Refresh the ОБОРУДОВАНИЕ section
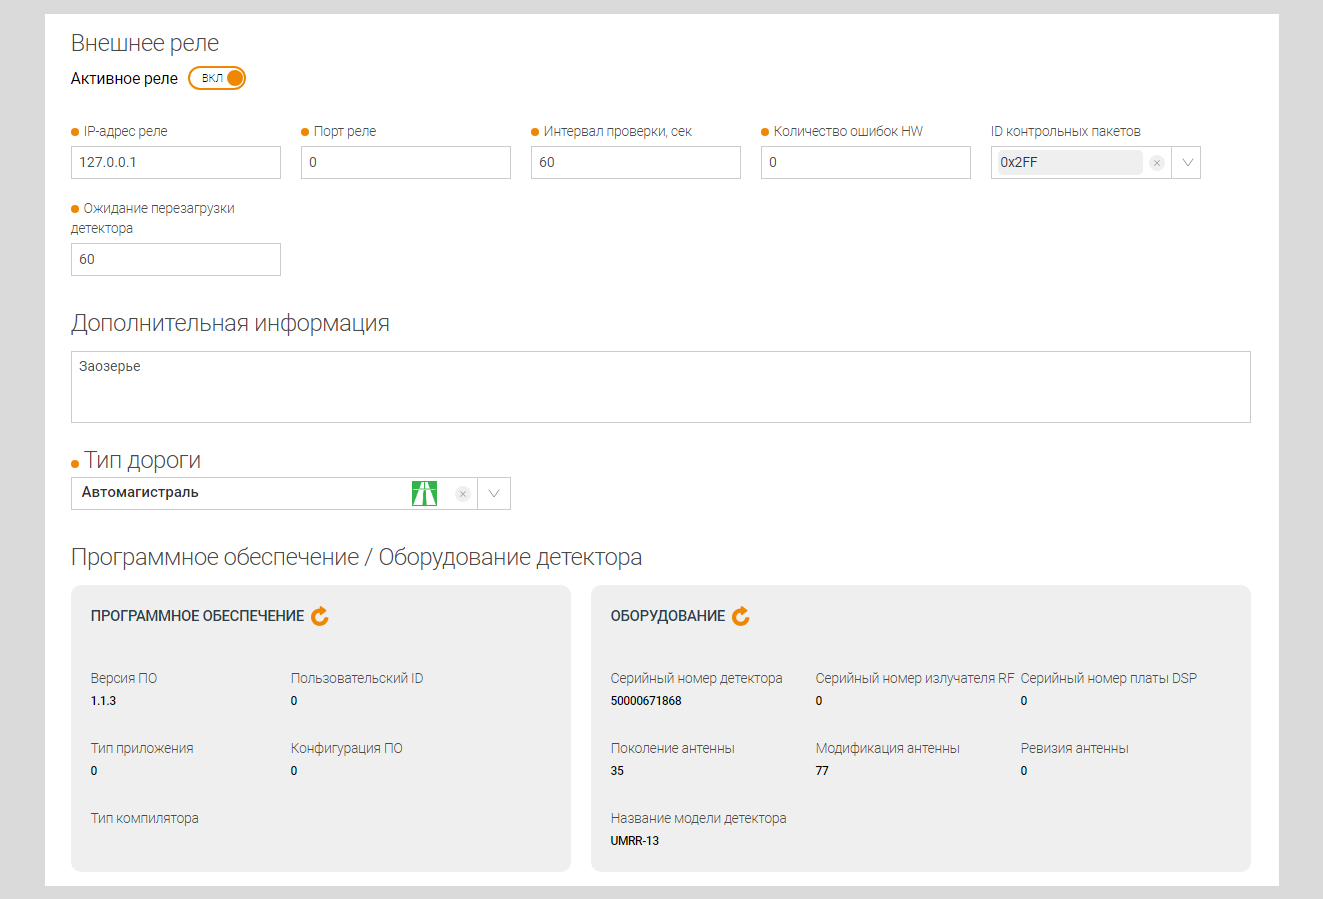Image resolution: width=1323 pixels, height=899 pixels. coord(741,616)
